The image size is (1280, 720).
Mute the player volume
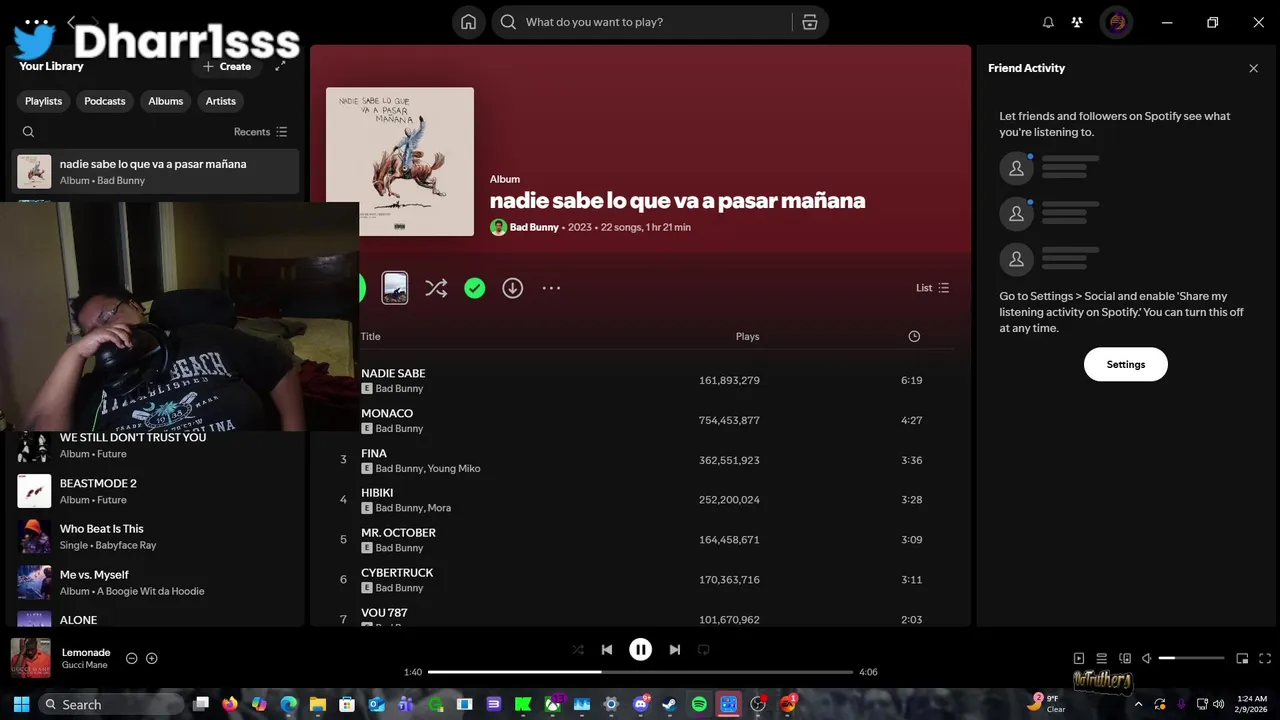pos(1147,658)
